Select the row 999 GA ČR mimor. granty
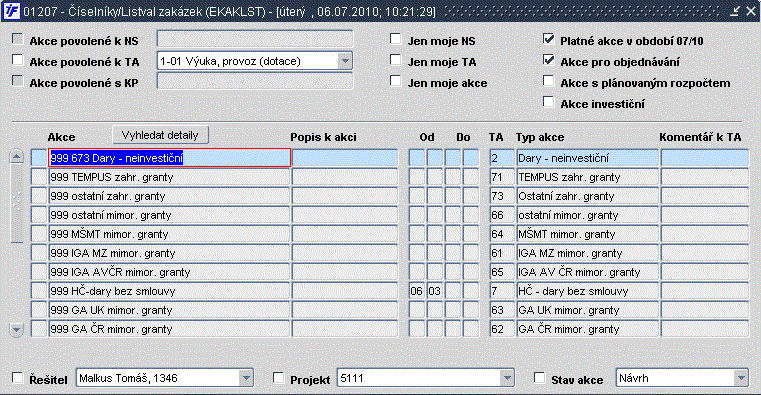761x395 pixels. click(169, 329)
